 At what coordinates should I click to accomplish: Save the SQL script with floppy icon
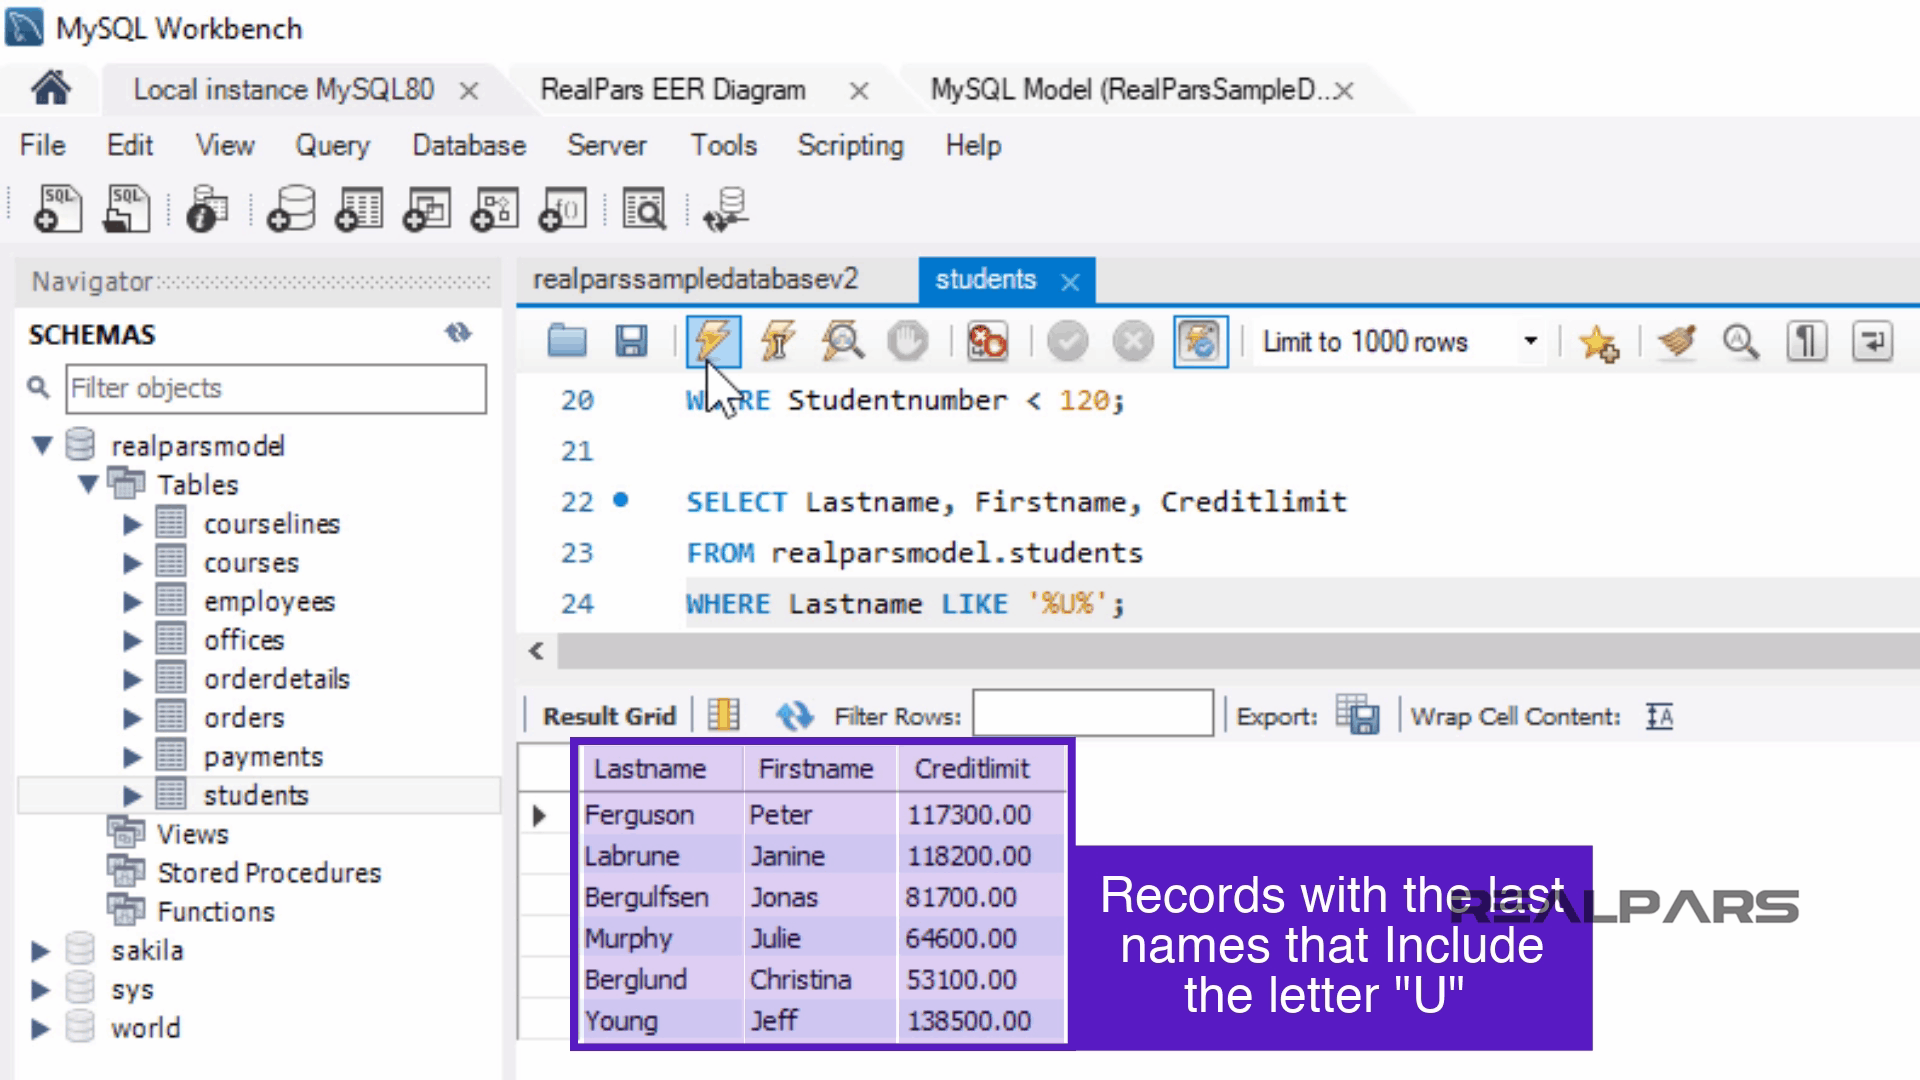pyautogui.click(x=631, y=342)
